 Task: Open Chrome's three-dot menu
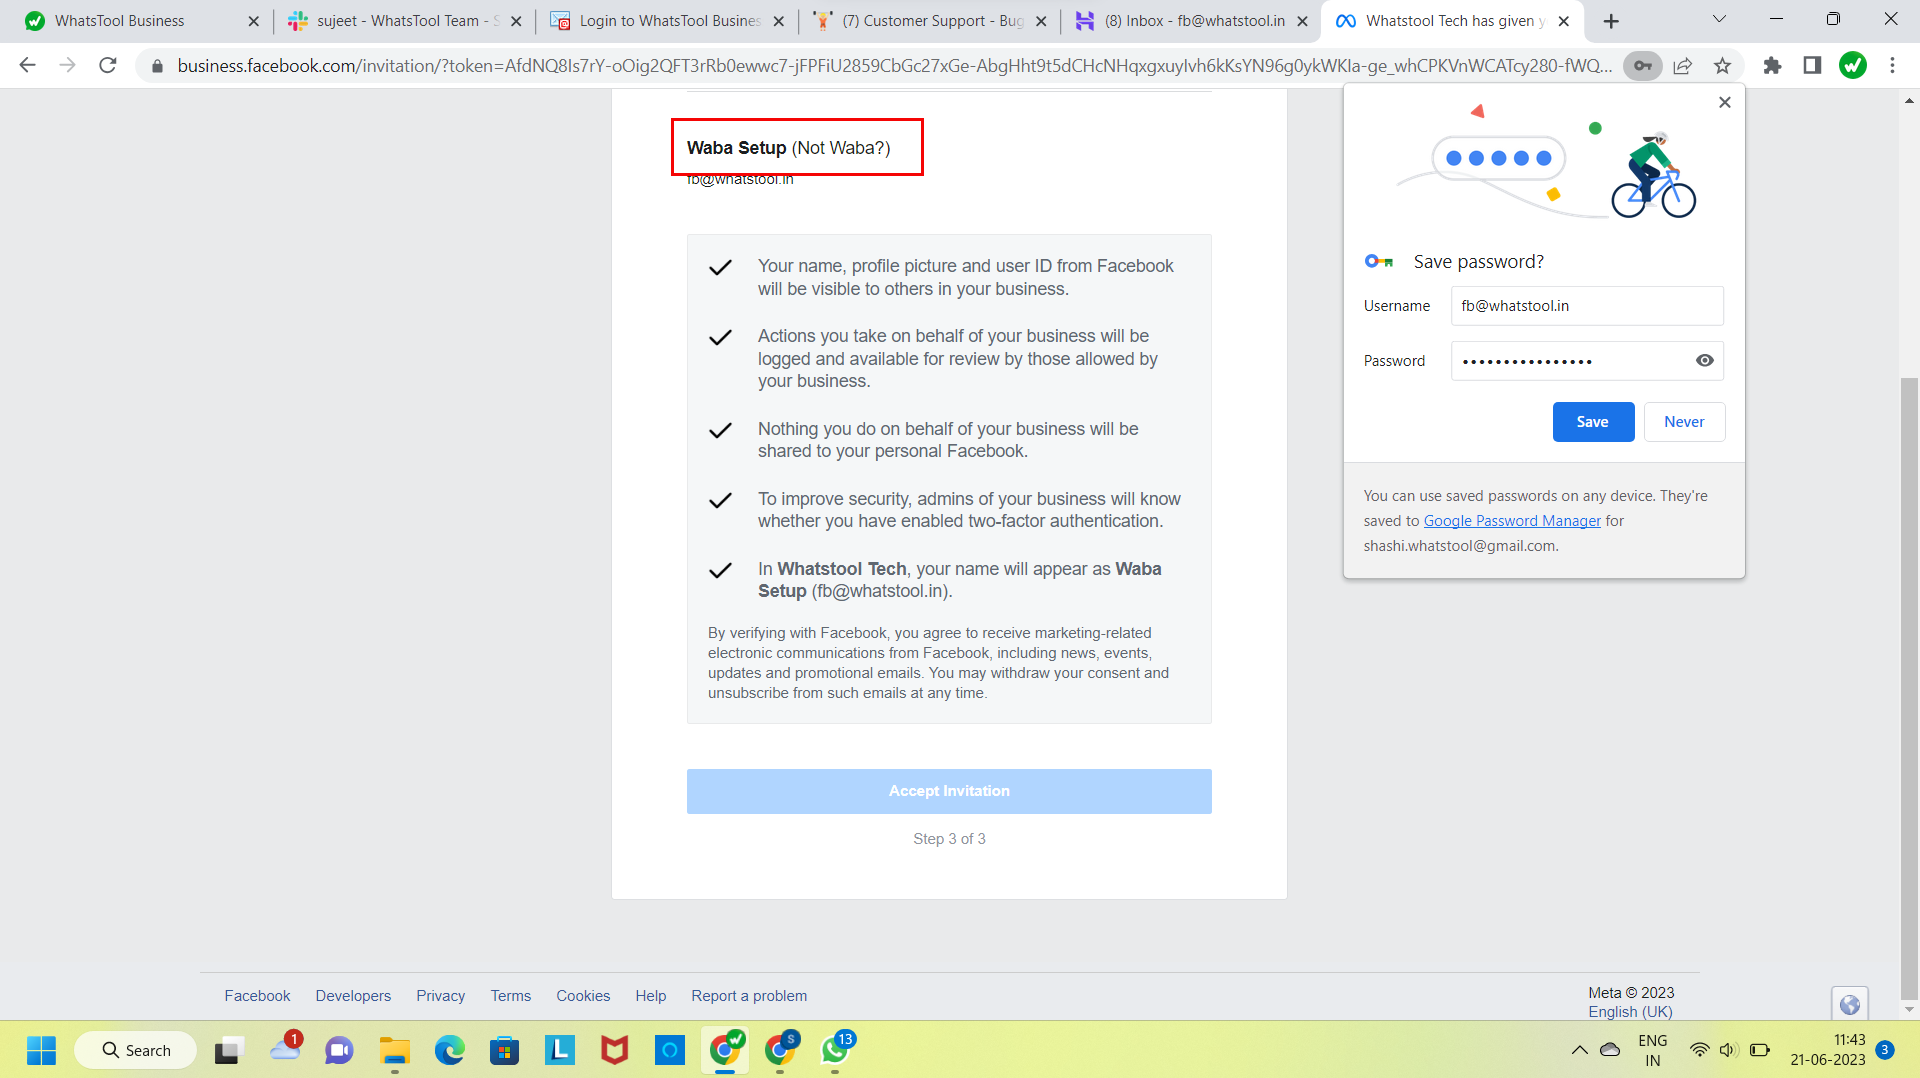click(x=1892, y=66)
